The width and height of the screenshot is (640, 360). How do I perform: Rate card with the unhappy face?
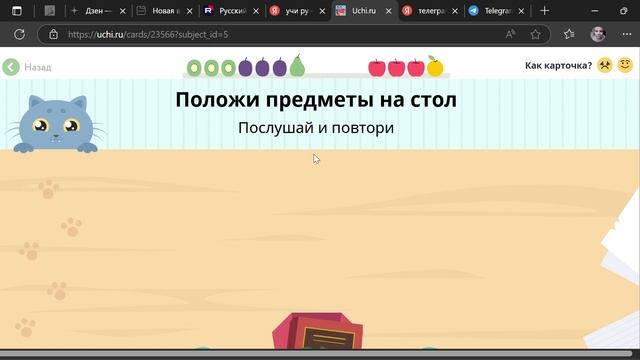tap(605, 65)
